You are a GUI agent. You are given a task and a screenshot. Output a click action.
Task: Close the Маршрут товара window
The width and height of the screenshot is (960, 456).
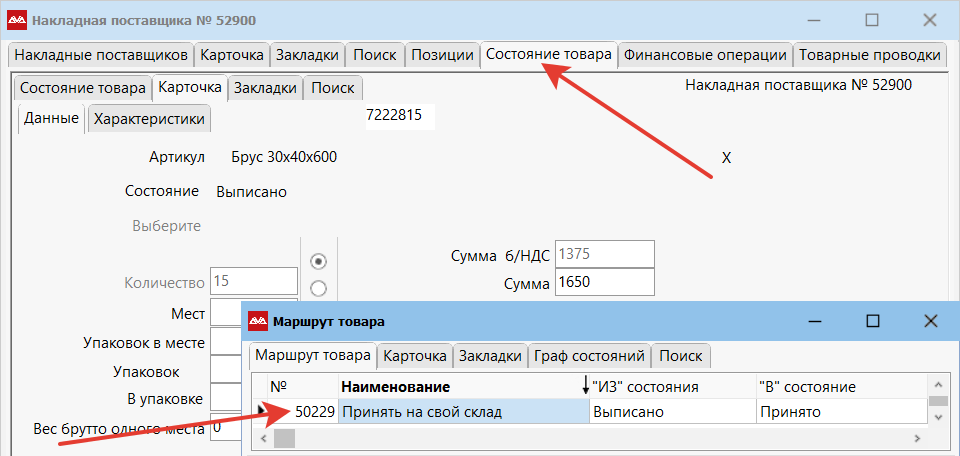pyautogui.click(x=930, y=321)
